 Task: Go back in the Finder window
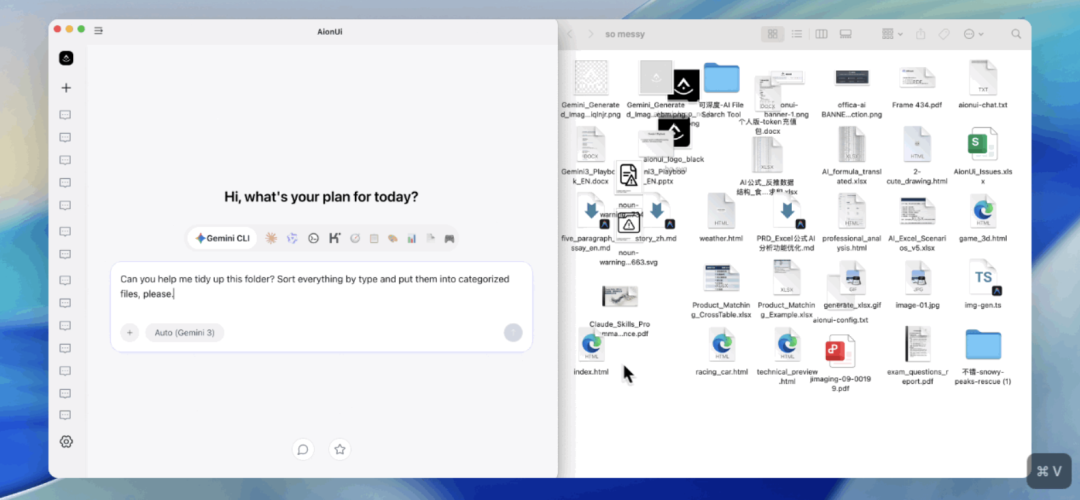[570, 34]
